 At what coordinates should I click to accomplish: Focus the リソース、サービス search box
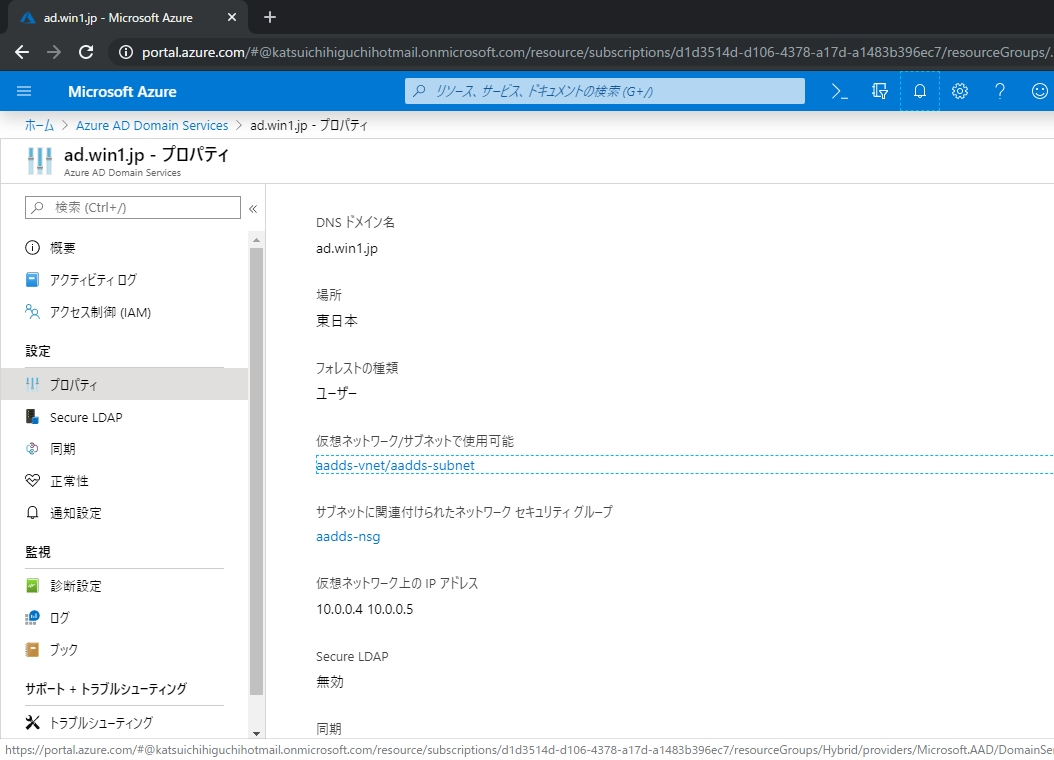[x=604, y=91]
